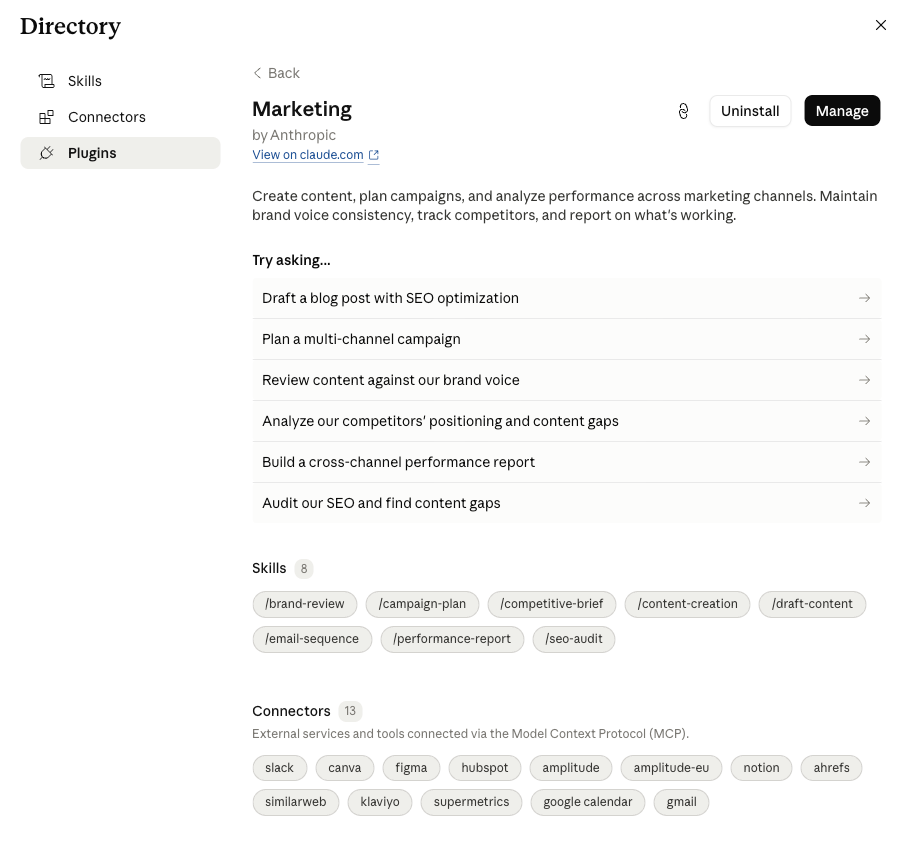Click the canva connector chip
907x847 pixels.
pos(345,768)
